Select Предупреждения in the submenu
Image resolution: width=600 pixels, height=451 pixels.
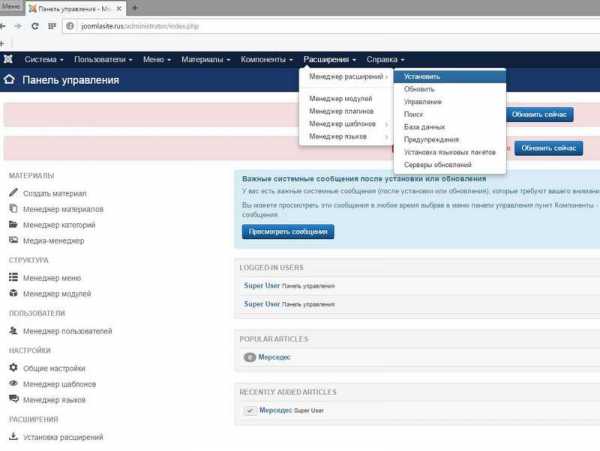(x=450, y=140)
